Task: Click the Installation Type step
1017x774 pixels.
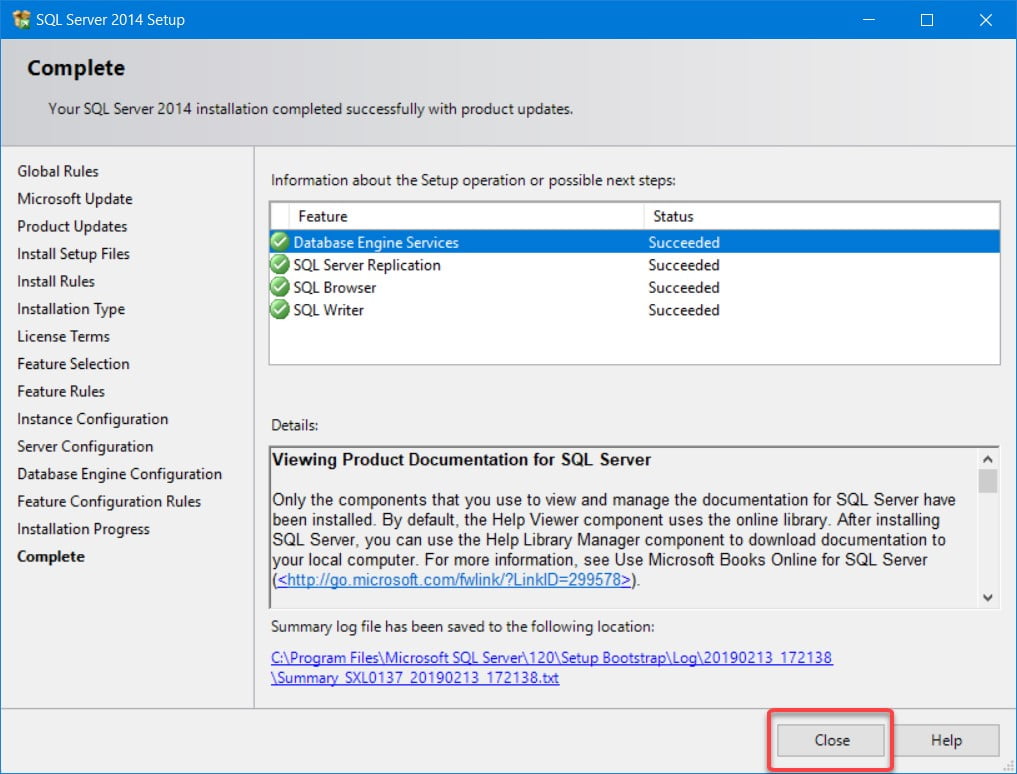Action: tap(71, 309)
